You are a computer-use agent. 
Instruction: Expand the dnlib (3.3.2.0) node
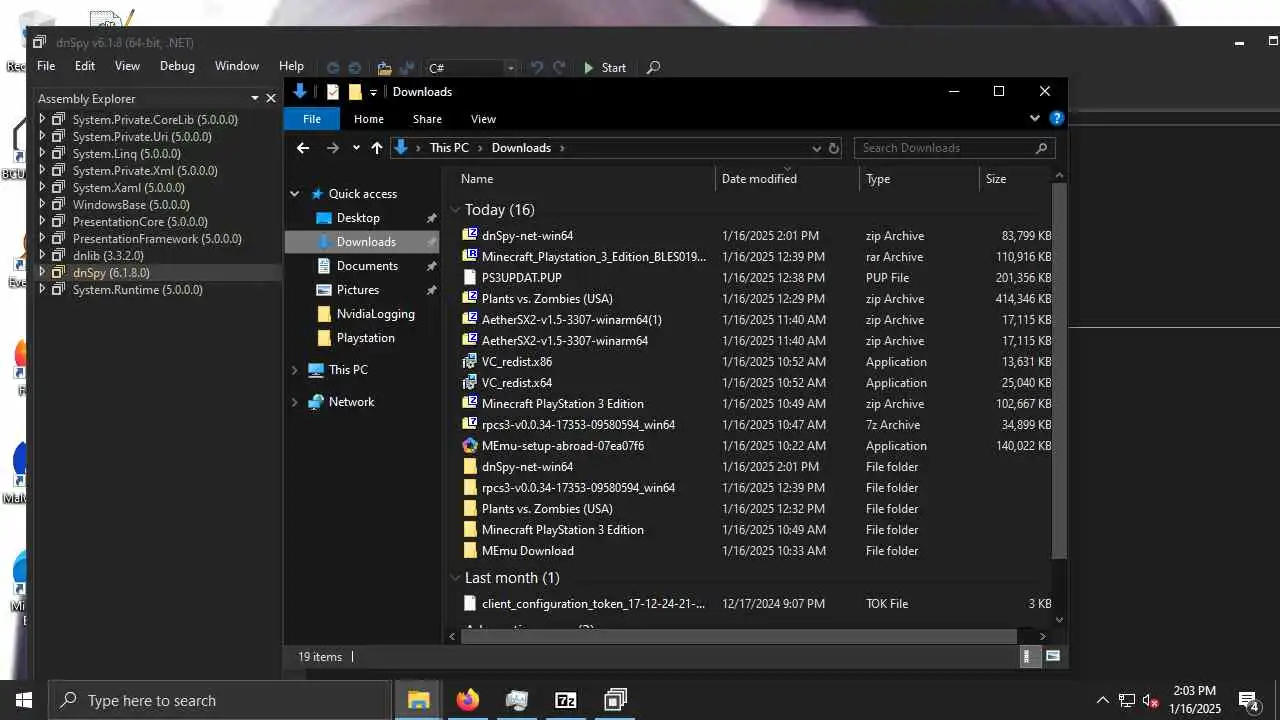click(x=43, y=255)
